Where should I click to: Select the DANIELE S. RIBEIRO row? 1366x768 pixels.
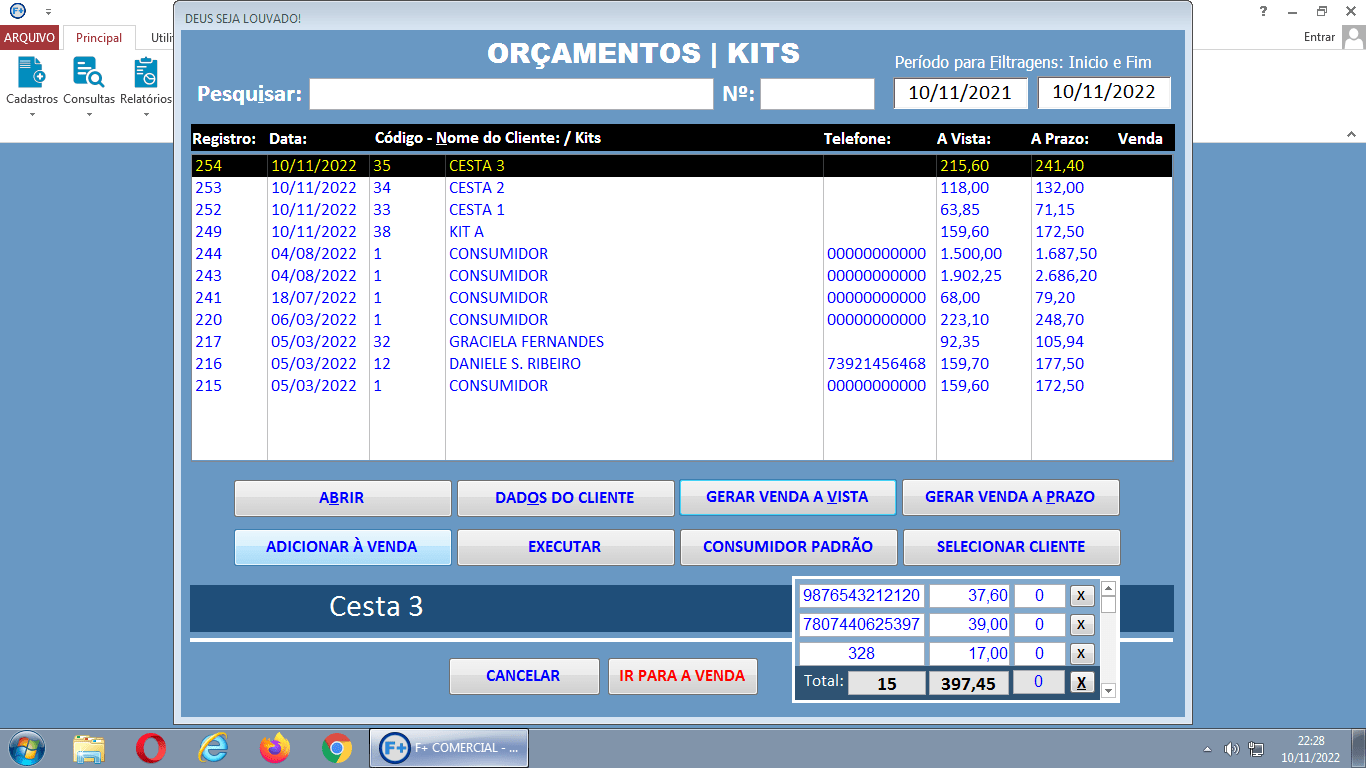click(681, 364)
